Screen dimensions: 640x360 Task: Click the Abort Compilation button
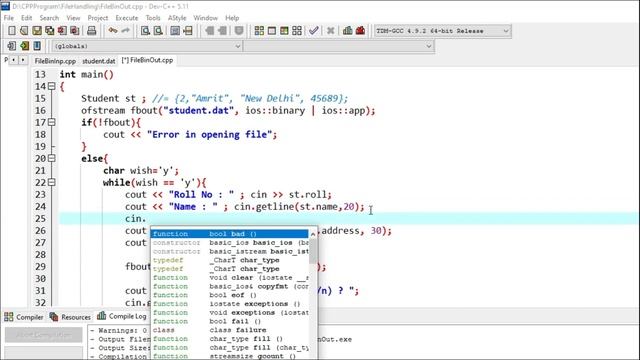pos(43,335)
